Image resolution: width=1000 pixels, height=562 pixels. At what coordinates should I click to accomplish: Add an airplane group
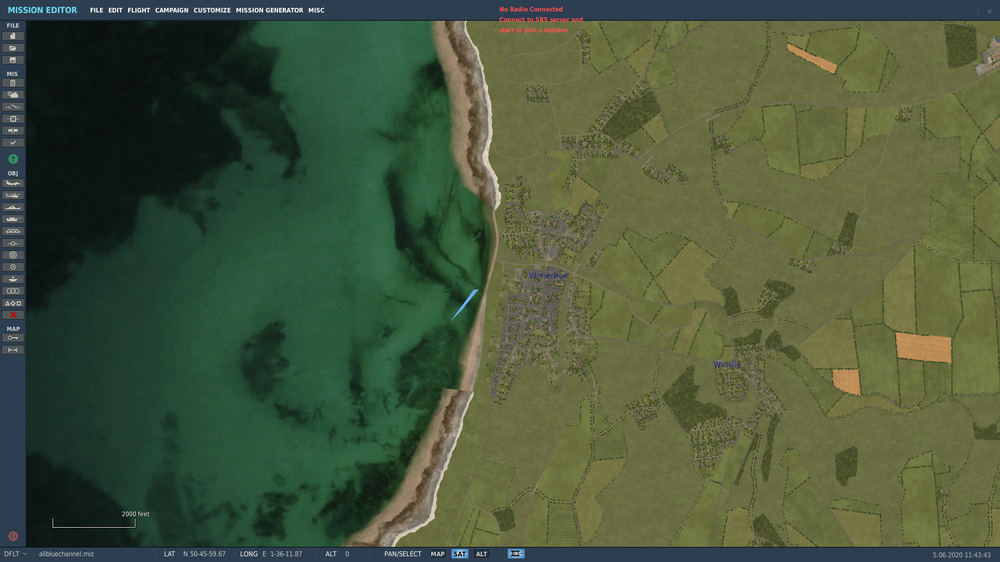click(x=13, y=184)
